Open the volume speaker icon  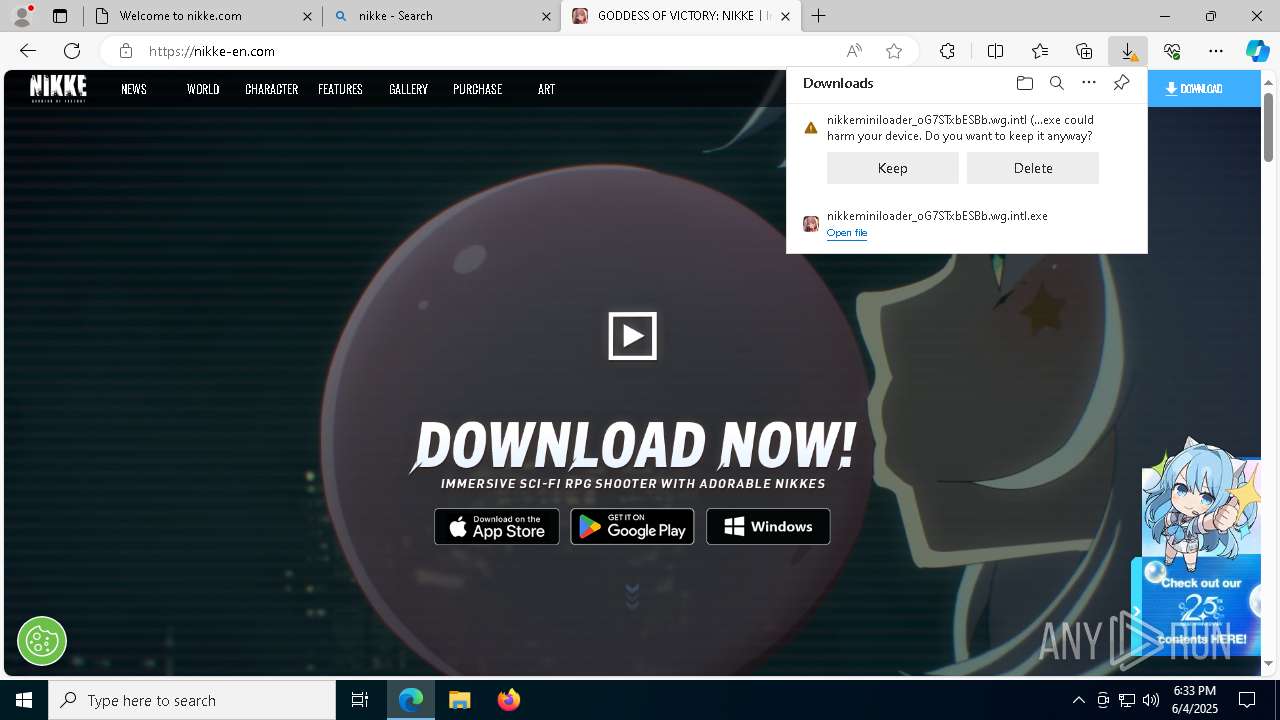coord(1150,700)
